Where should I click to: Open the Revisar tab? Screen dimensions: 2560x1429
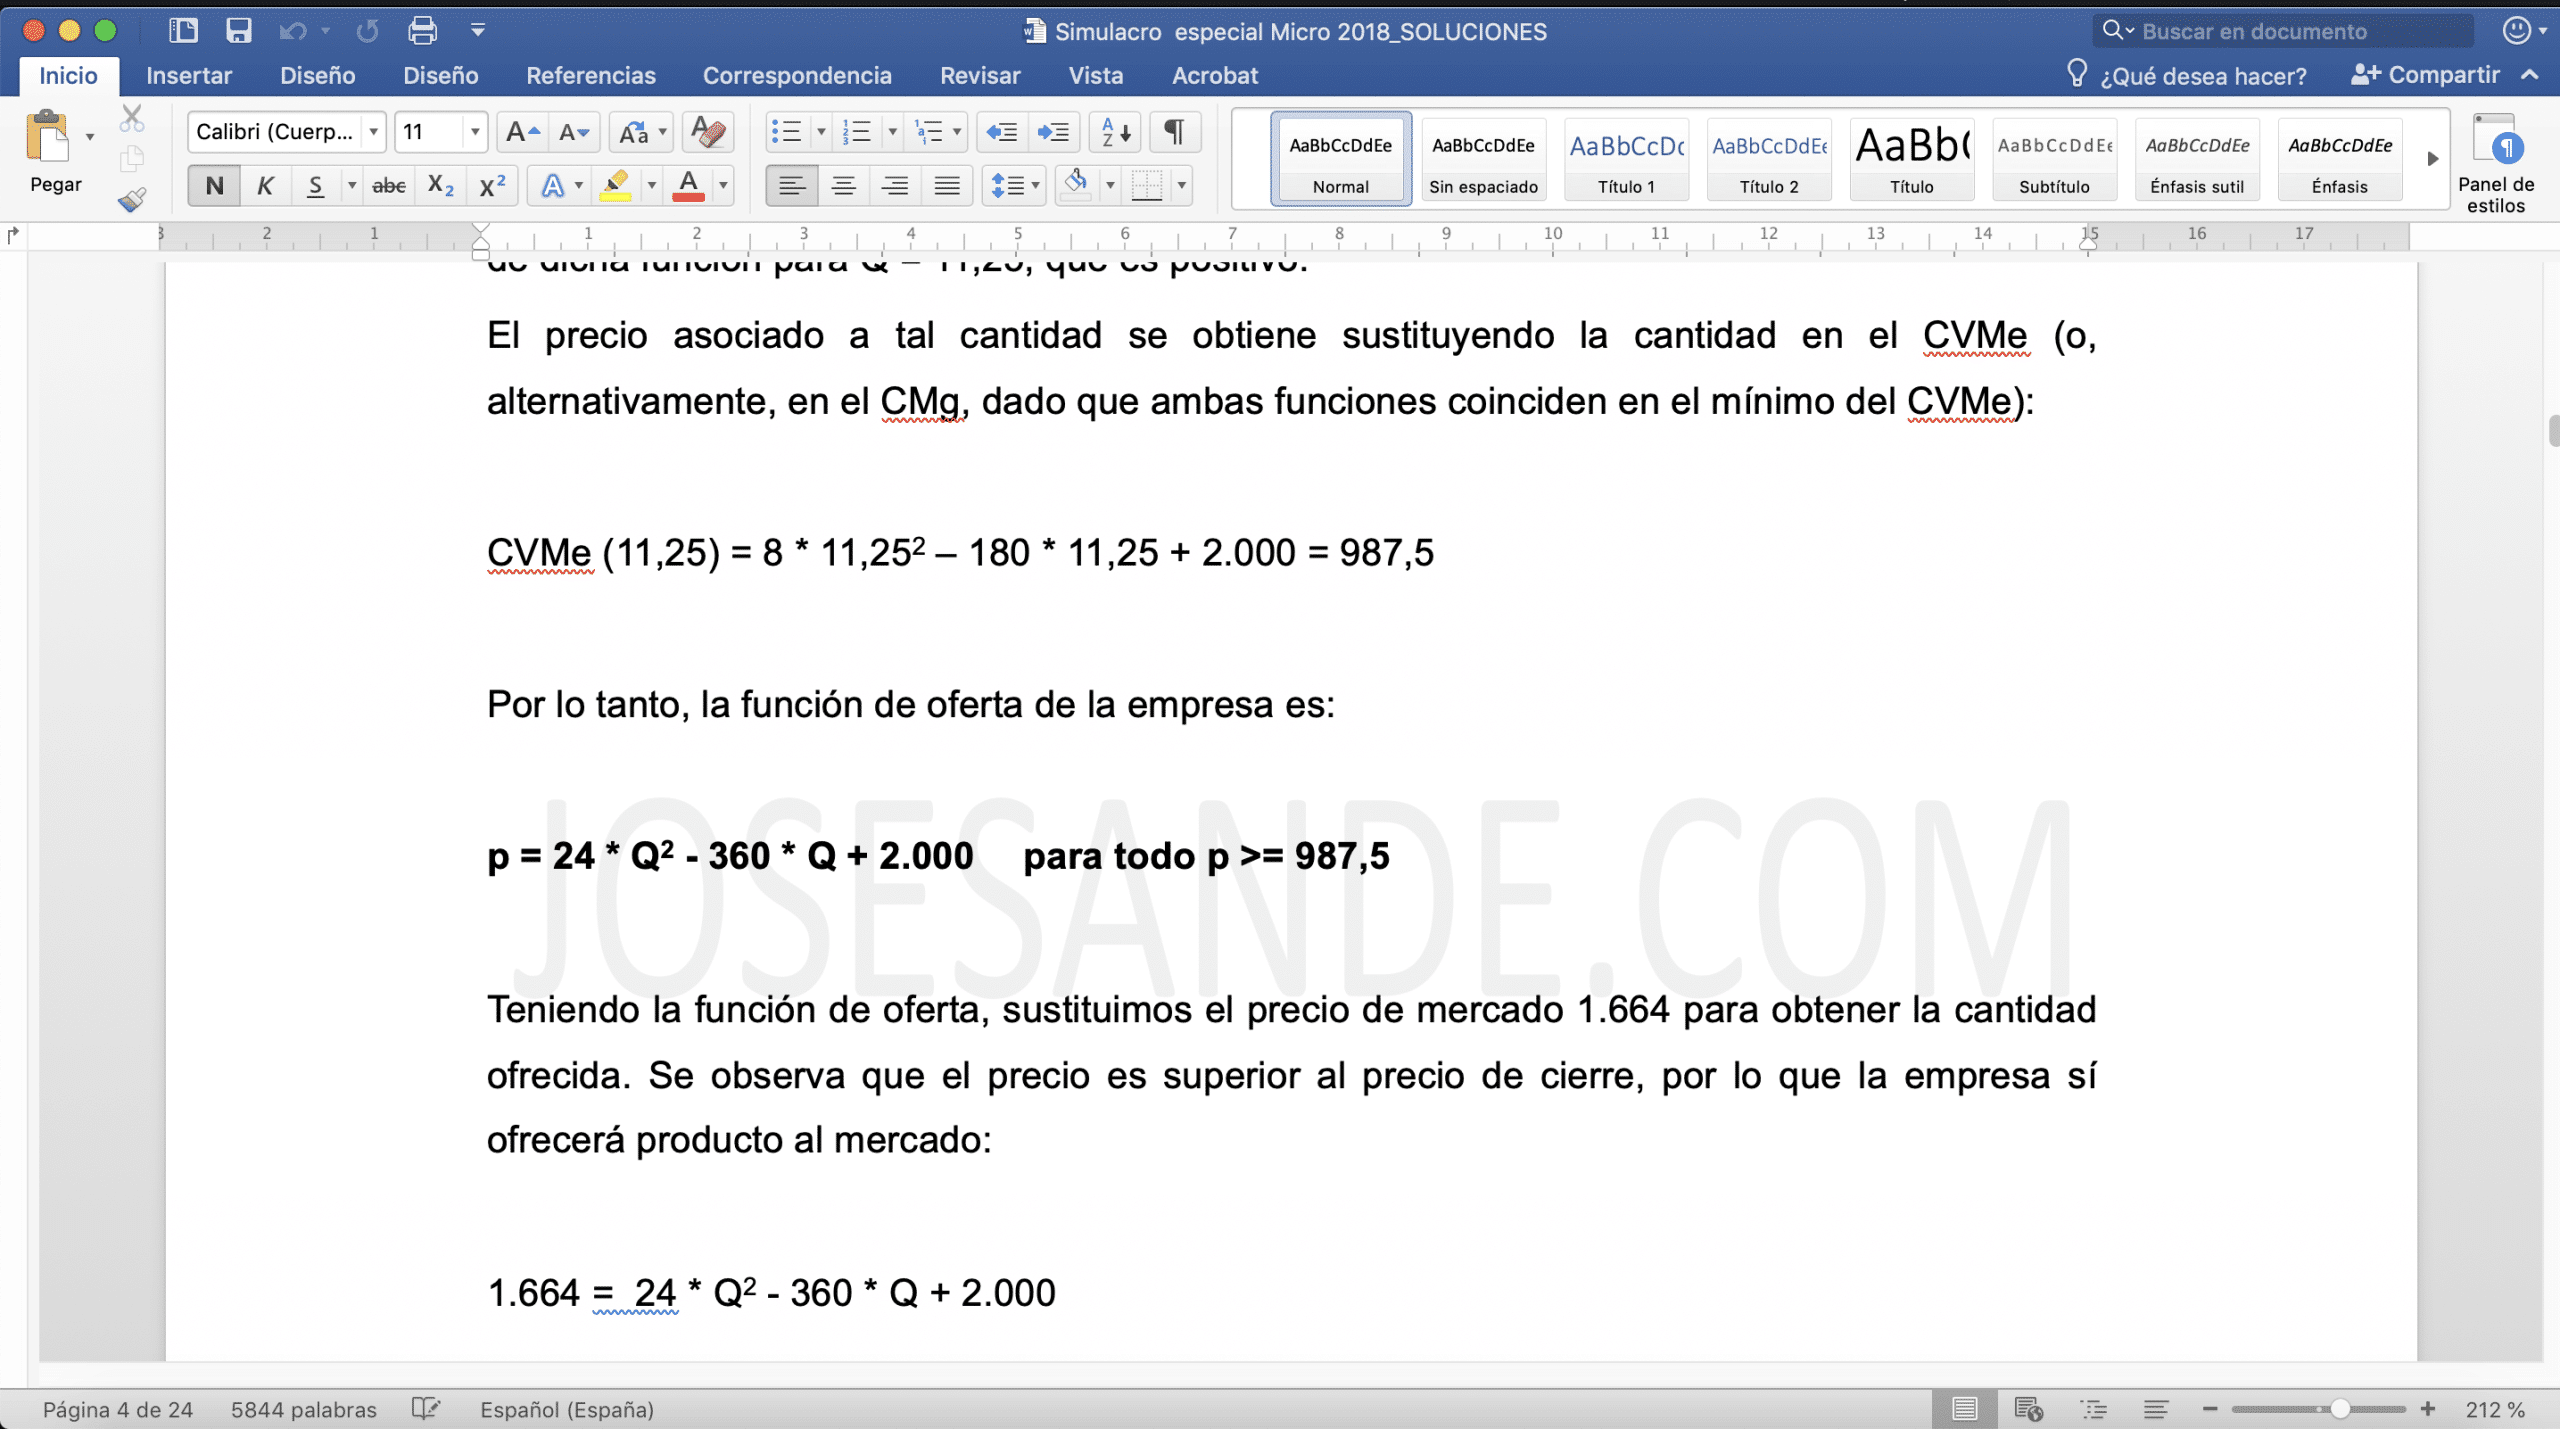[980, 76]
